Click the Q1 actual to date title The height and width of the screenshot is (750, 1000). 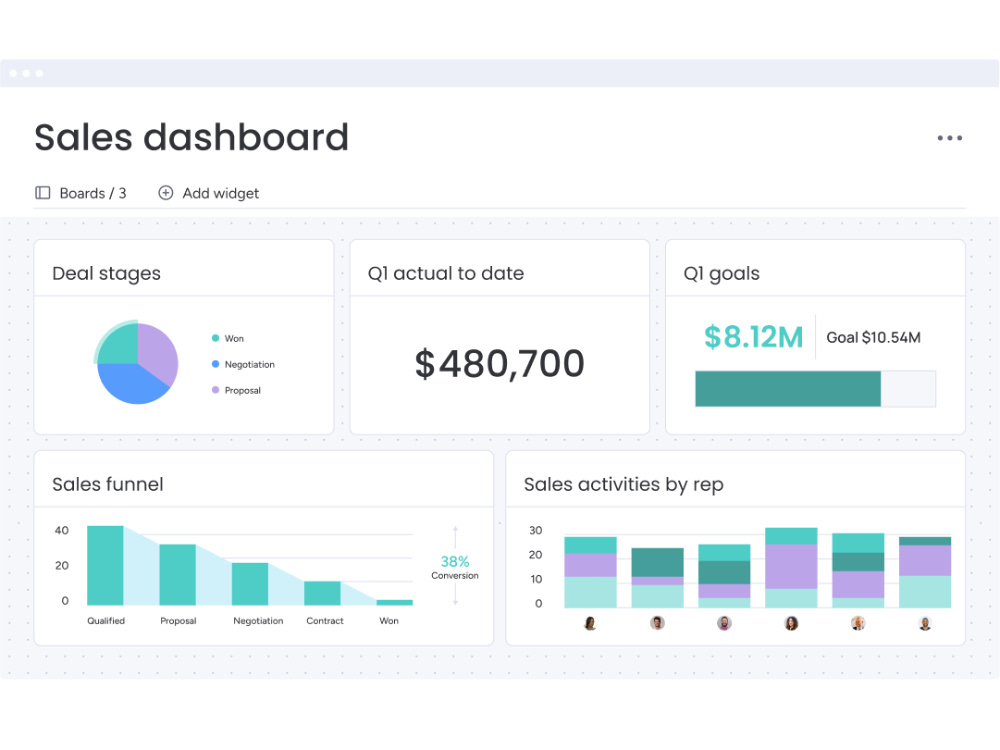pyautogui.click(x=446, y=274)
